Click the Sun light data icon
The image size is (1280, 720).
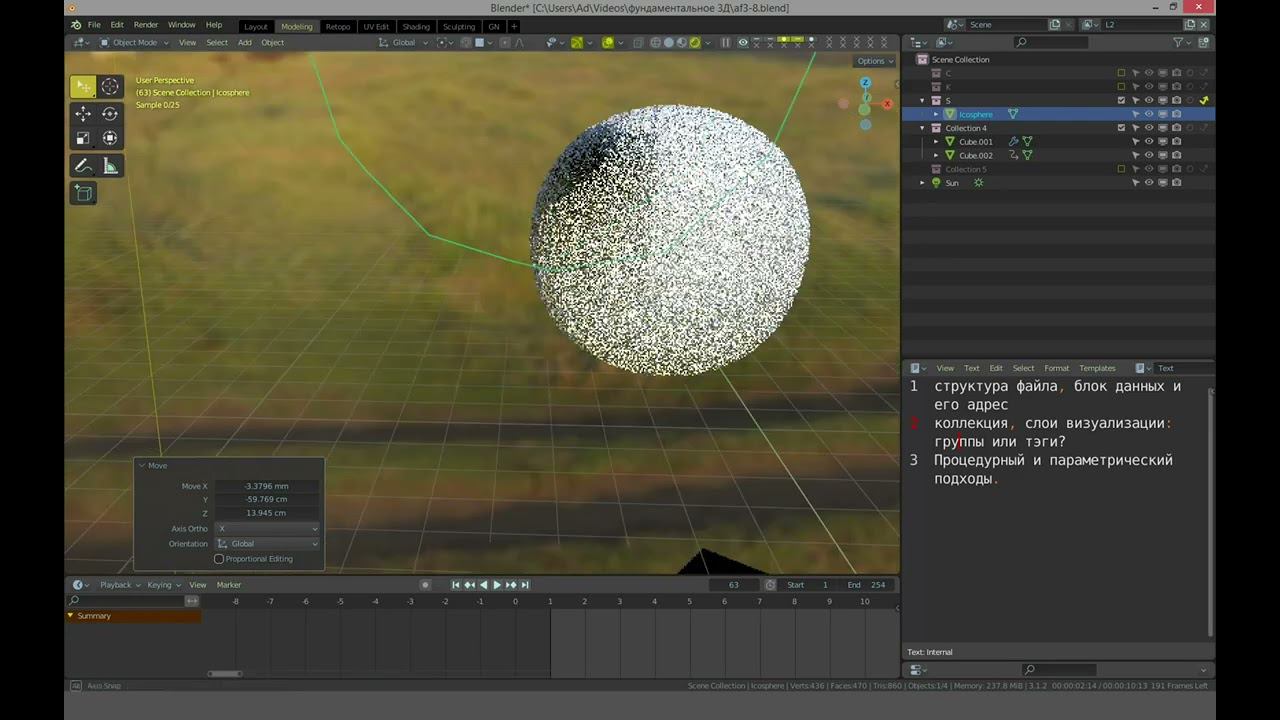click(978, 183)
